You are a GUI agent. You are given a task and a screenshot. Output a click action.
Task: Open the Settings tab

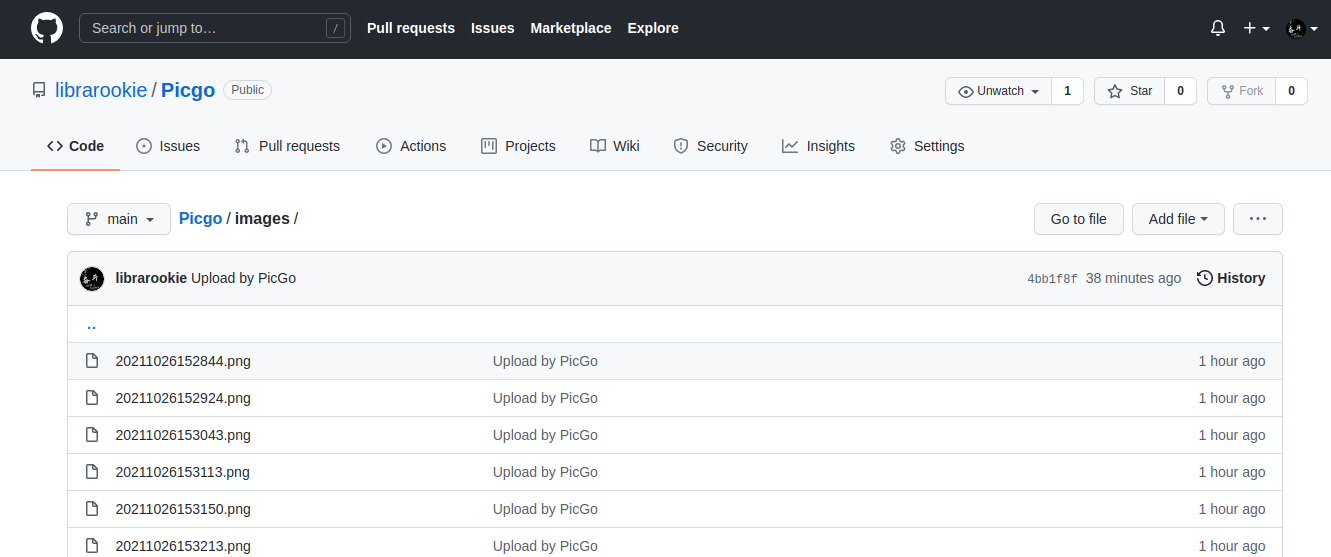pyautogui.click(x=927, y=146)
